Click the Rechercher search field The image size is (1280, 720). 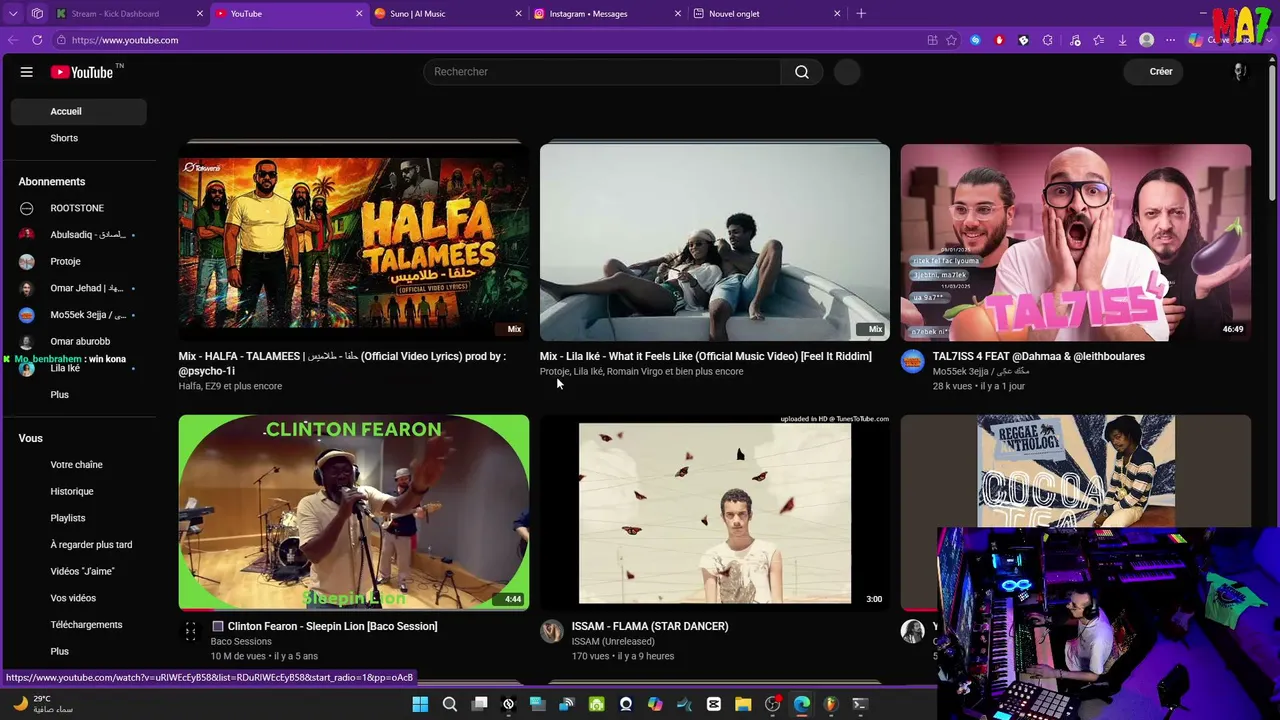tap(602, 72)
